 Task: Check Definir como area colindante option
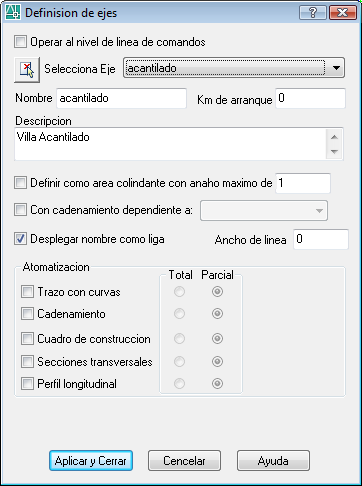pos(20,183)
